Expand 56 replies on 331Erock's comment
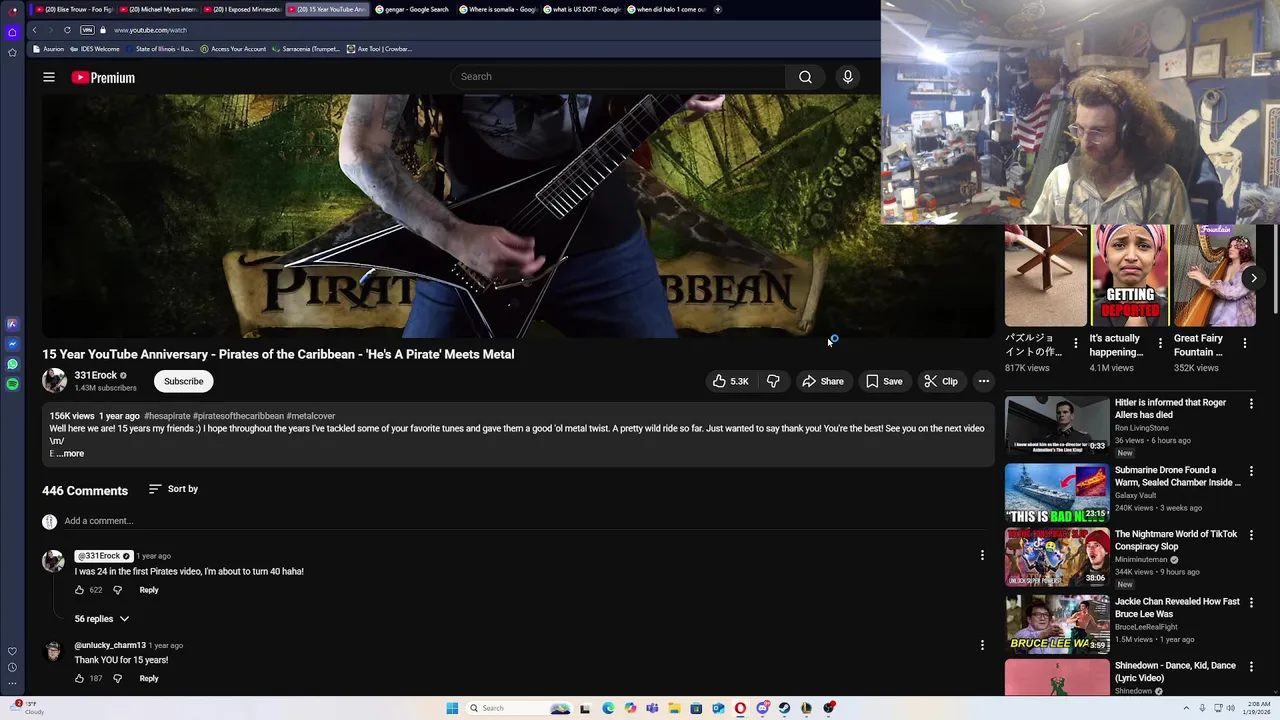This screenshot has width=1280, height=720. coord(102,619)
